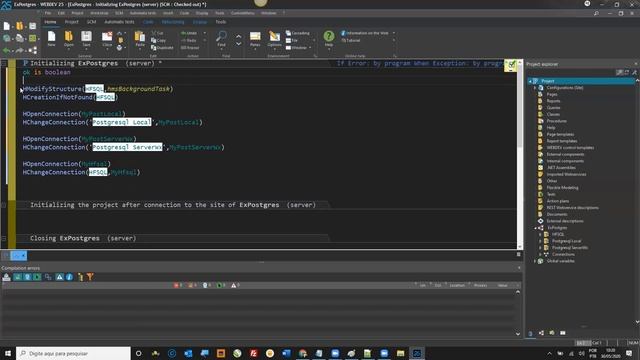This screenshot has width=640, height=360.
Task: Select Procedures folder in Project explorer
Action: 557,121
